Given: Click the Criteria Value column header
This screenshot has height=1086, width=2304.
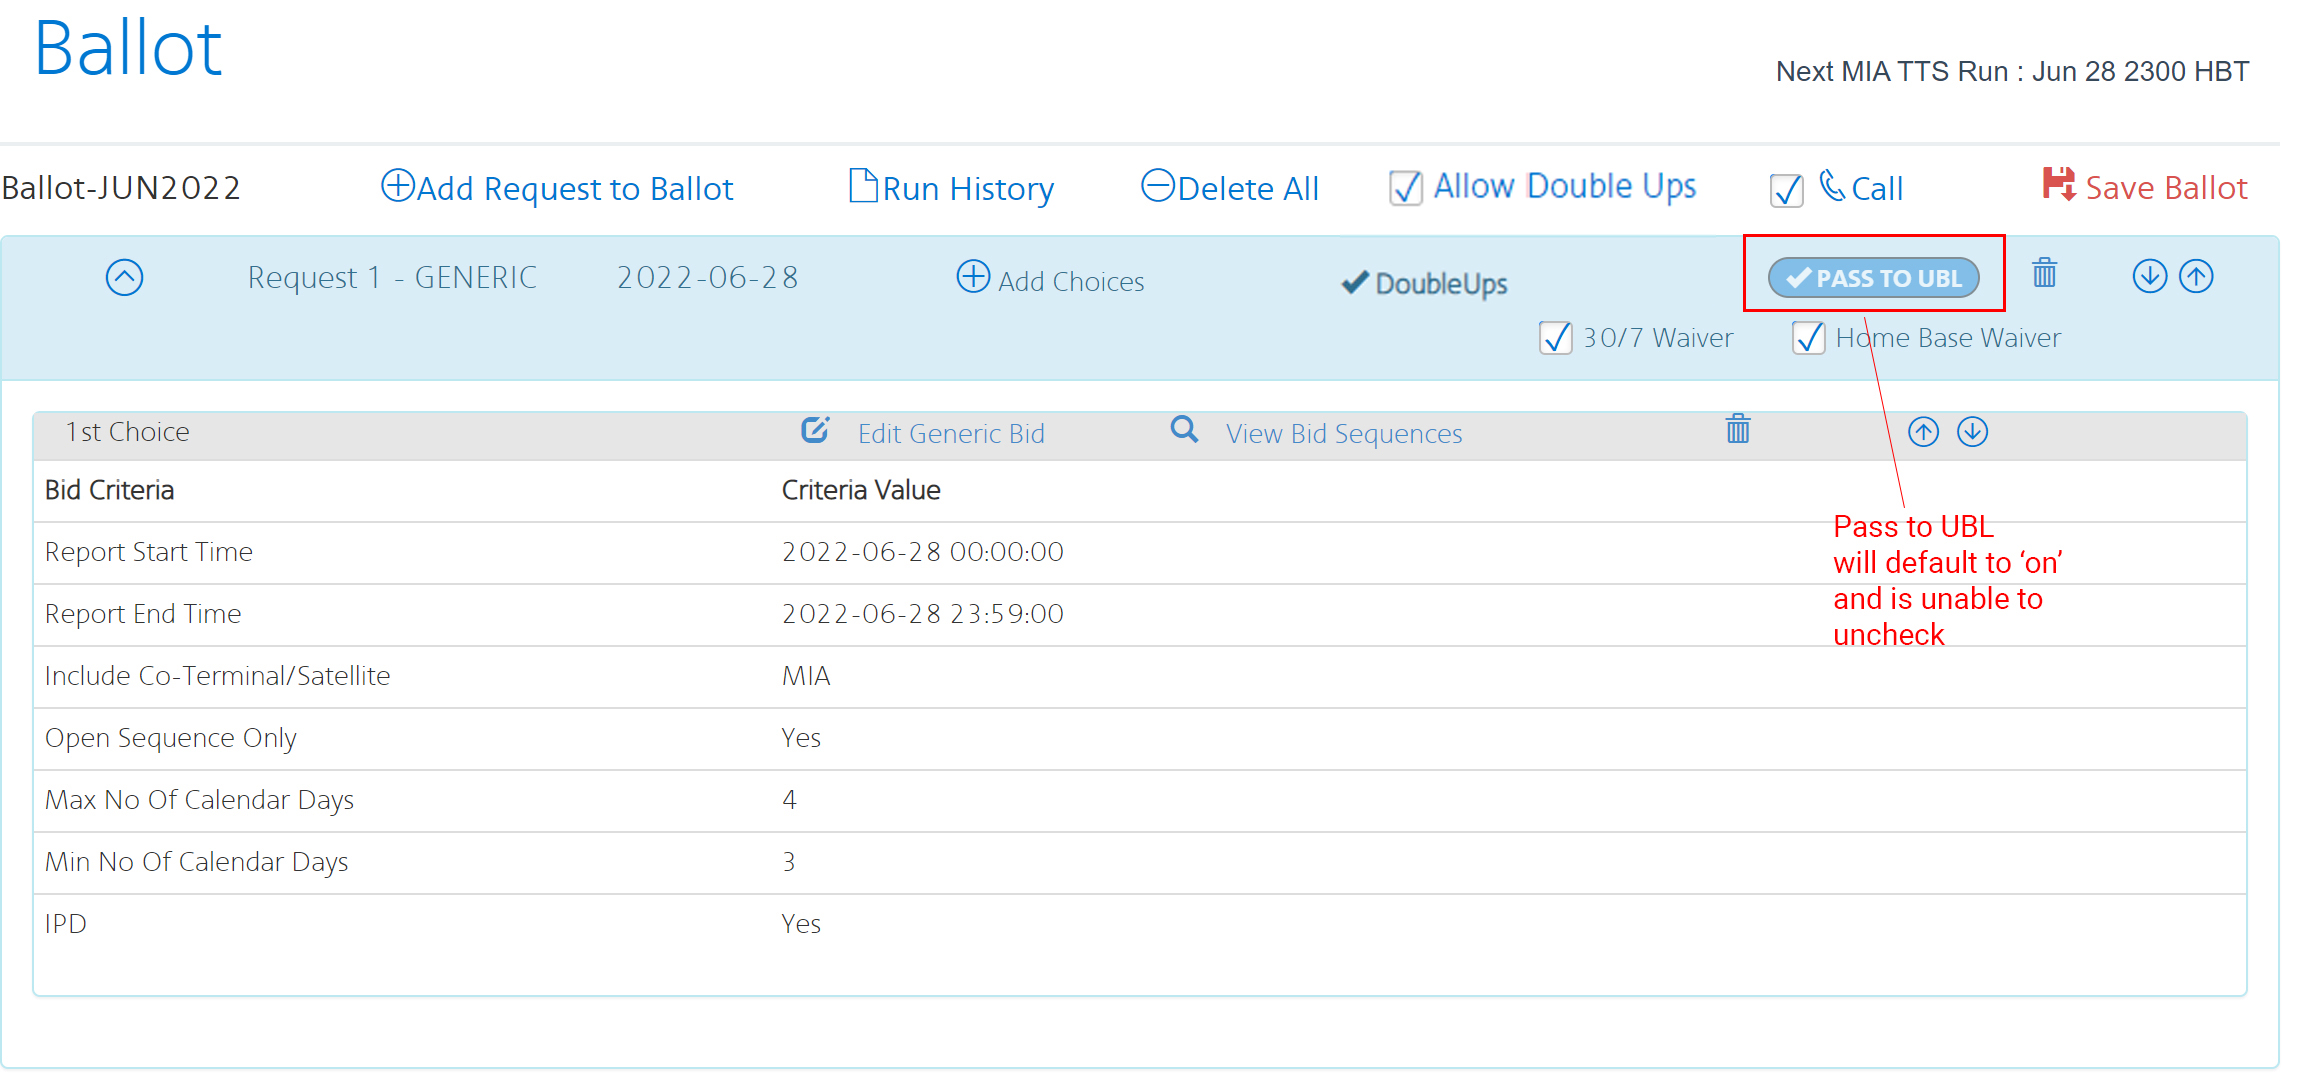Looking at the screenshot, I should pyautogui.click(x=861, y=490).
